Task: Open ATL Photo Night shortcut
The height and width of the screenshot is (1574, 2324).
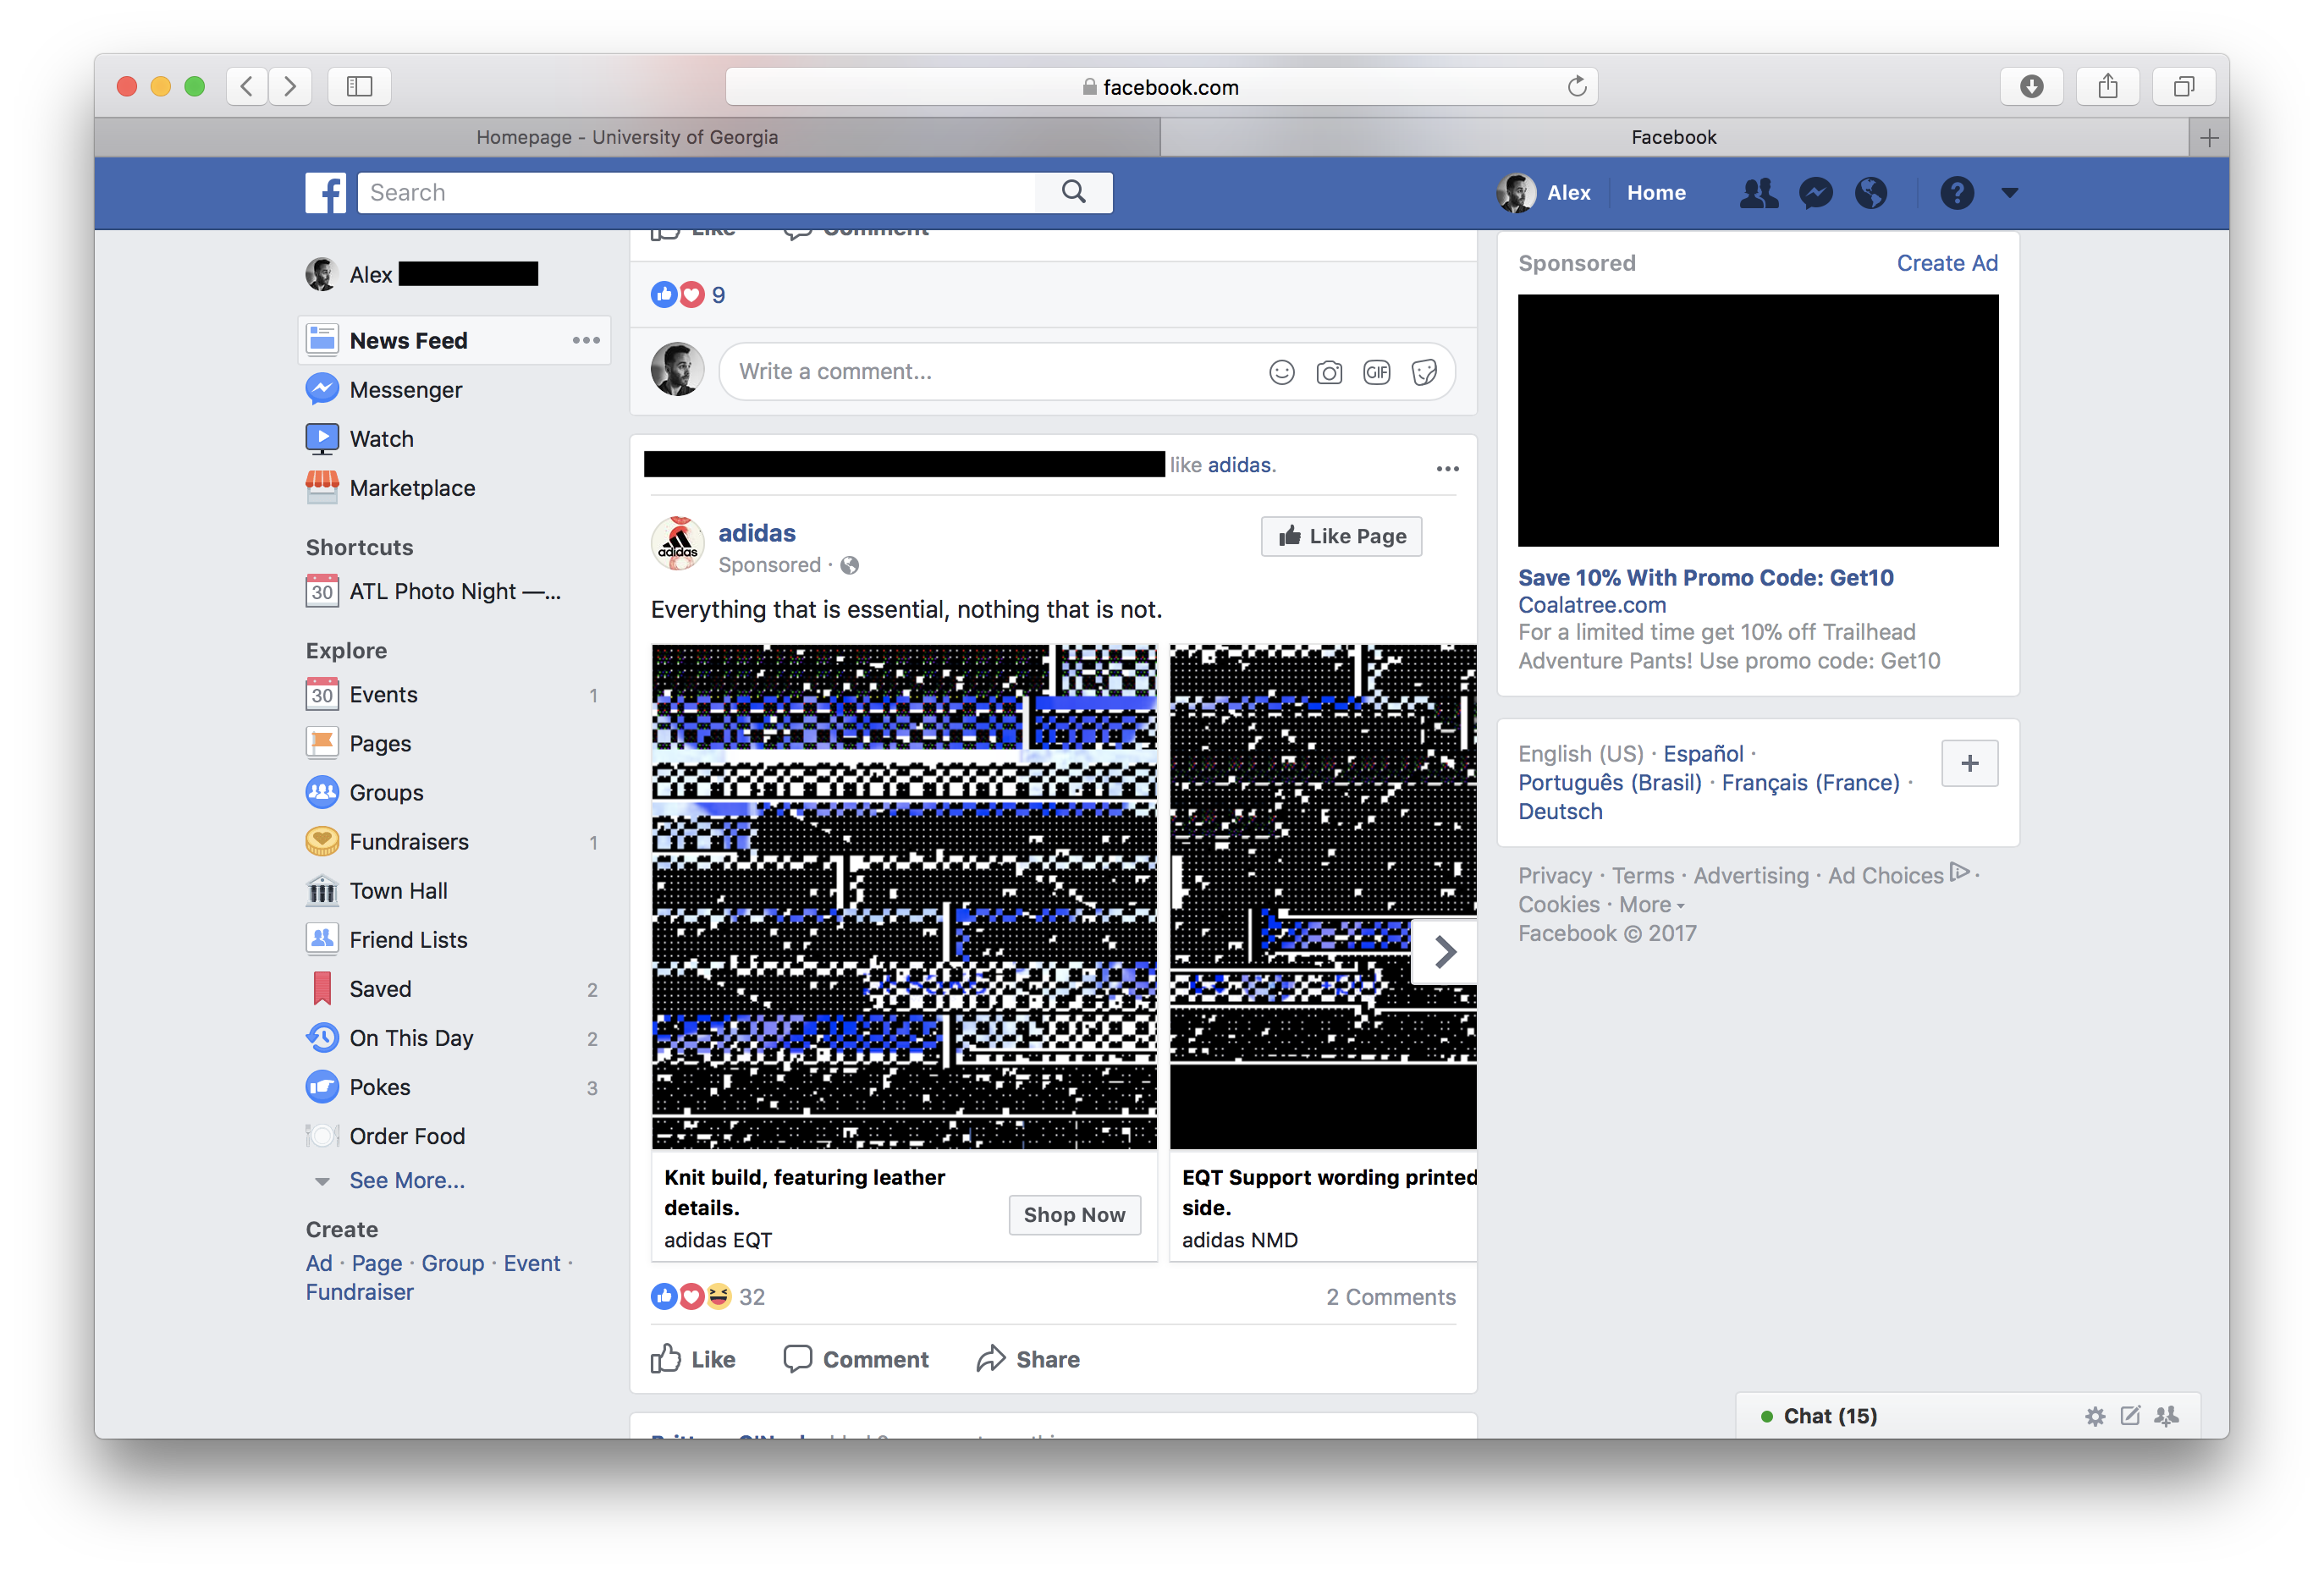Action: click(455, 591)
